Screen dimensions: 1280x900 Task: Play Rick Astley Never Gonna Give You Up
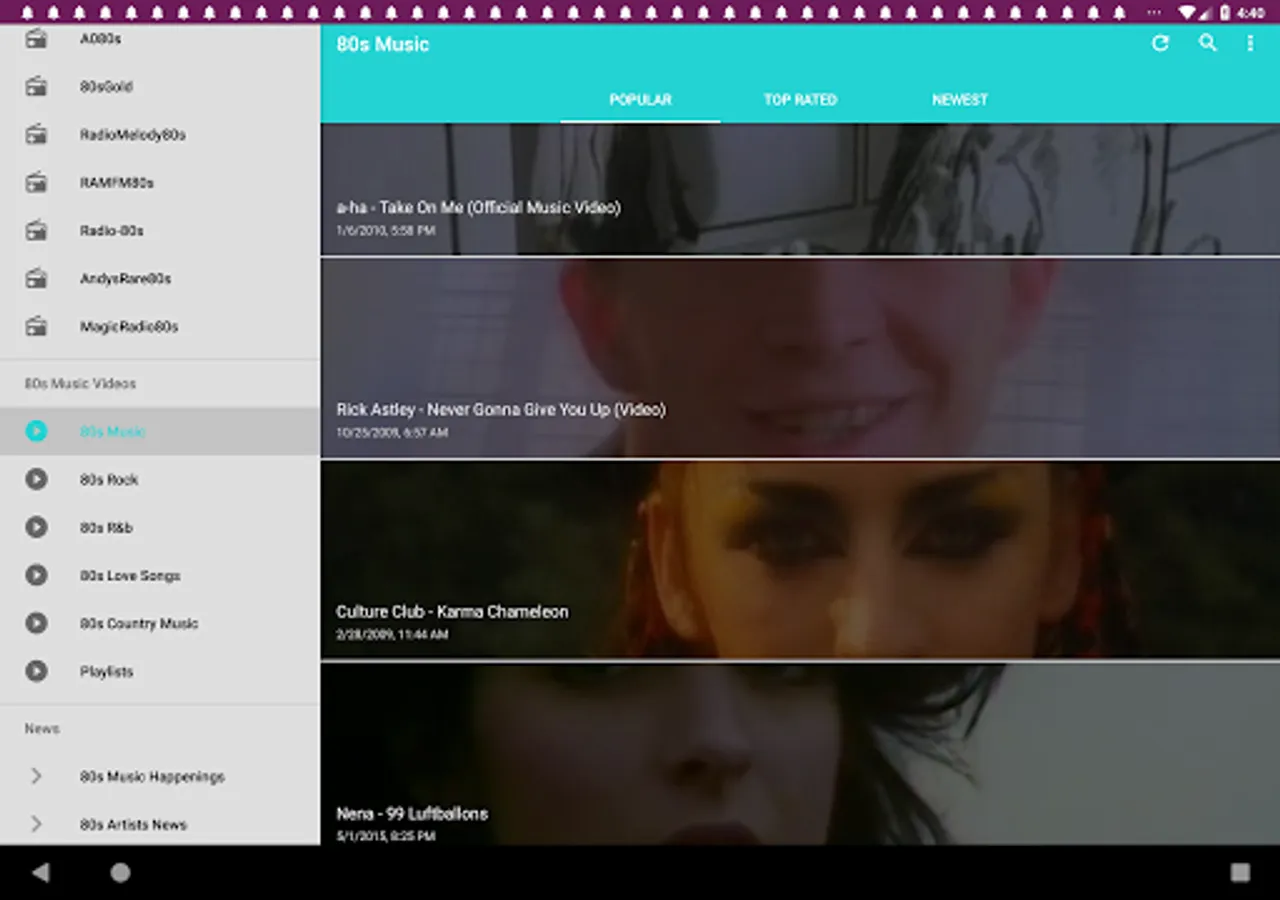tap(800, 357)
